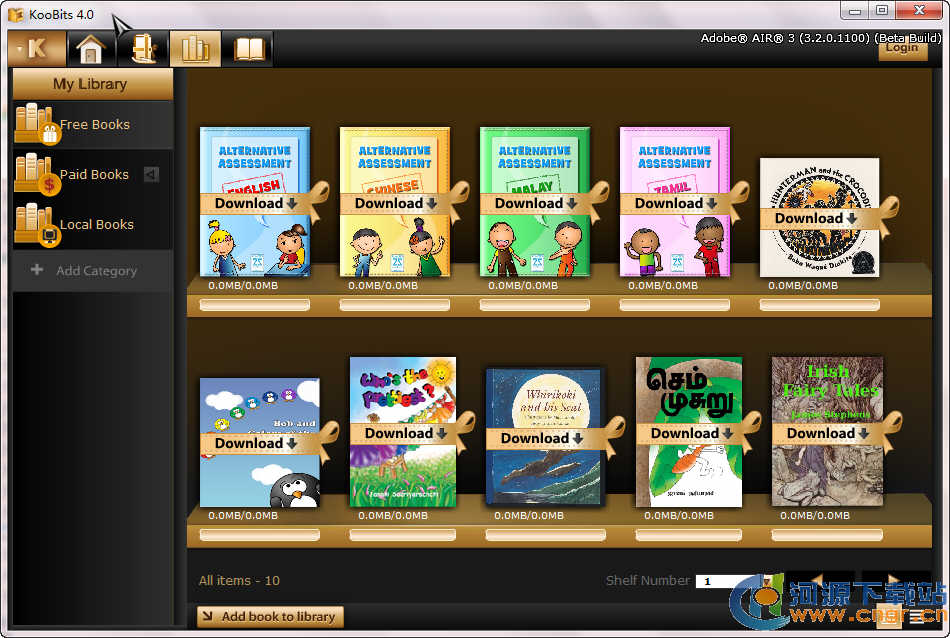The width and height of the screenshot is (950, 638).
Task: Click Add Category in the sidebar
Action: point(94,270)
